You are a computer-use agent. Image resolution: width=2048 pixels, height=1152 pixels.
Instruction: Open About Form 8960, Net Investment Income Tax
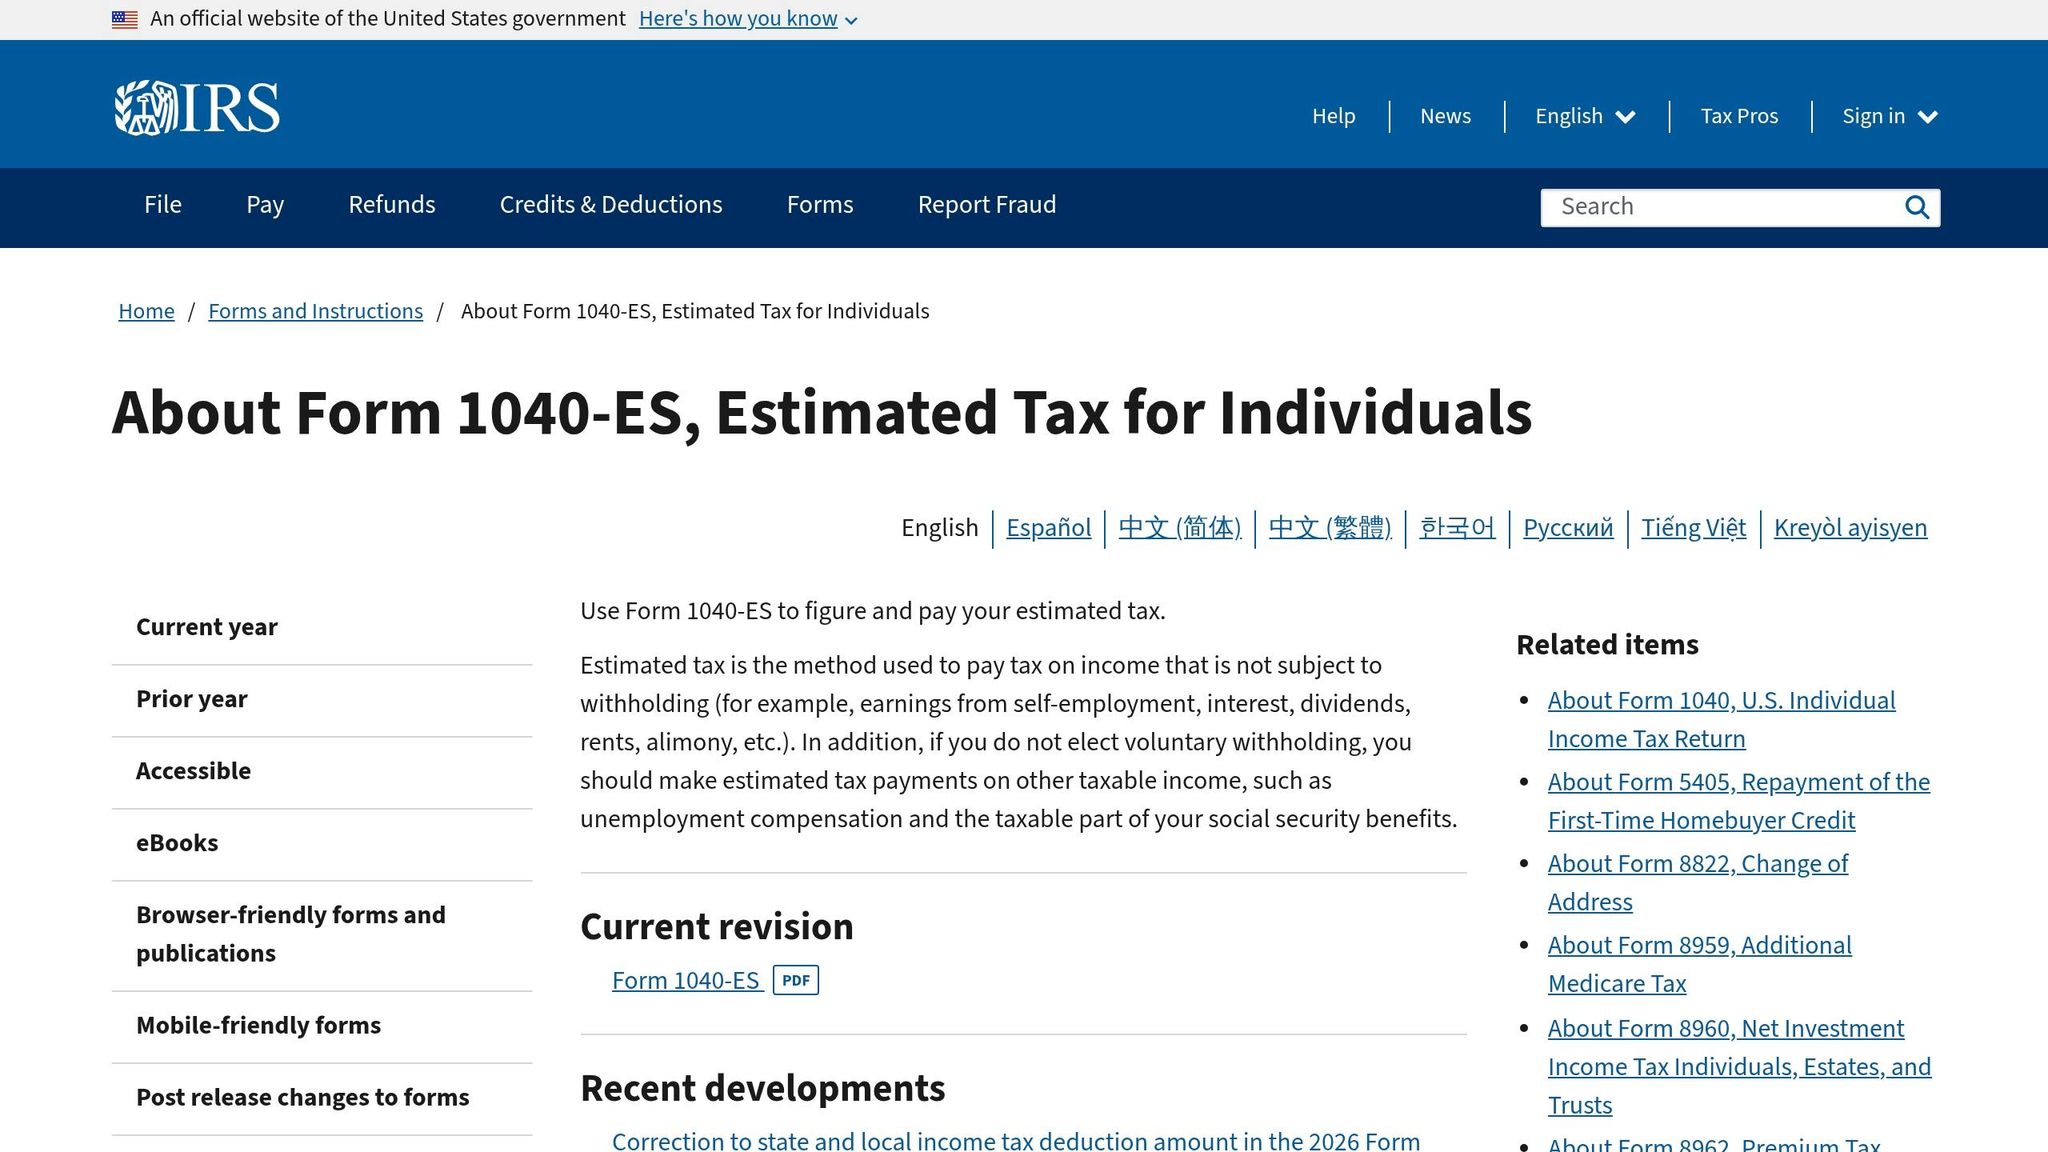(x=1740, y=1067)
